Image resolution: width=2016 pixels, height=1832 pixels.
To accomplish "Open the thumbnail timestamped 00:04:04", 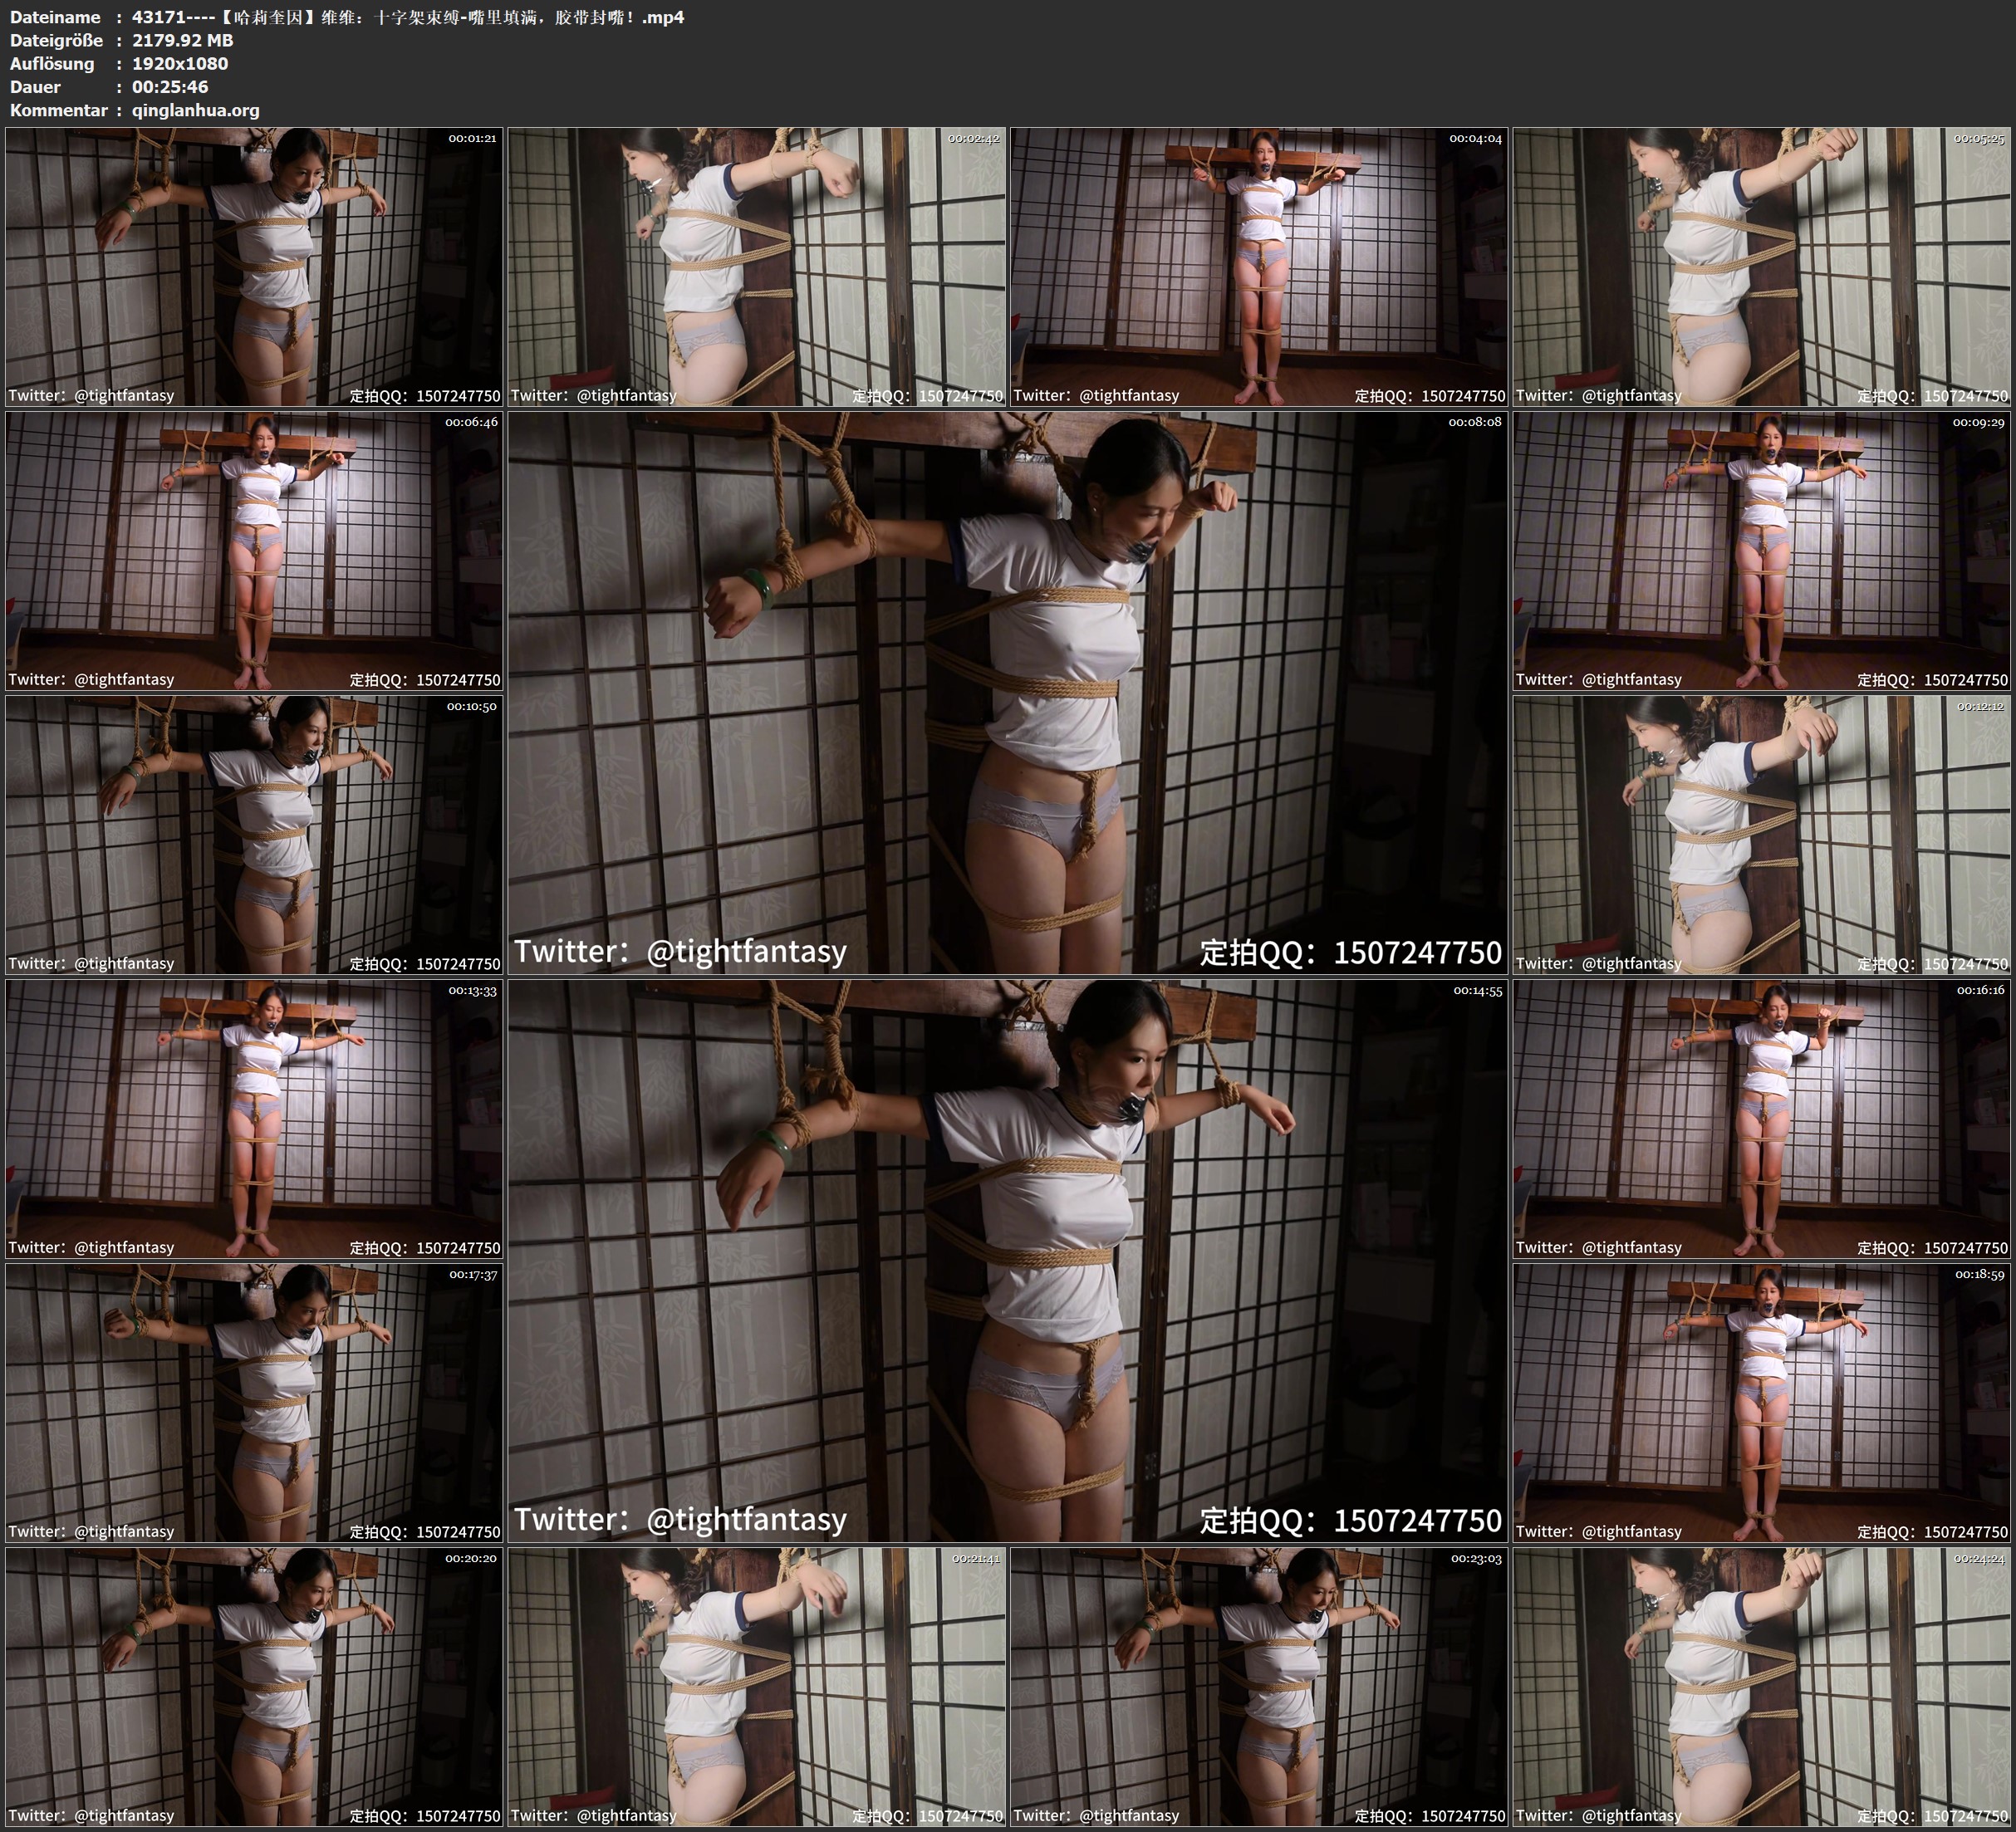I will point(1259,266).
